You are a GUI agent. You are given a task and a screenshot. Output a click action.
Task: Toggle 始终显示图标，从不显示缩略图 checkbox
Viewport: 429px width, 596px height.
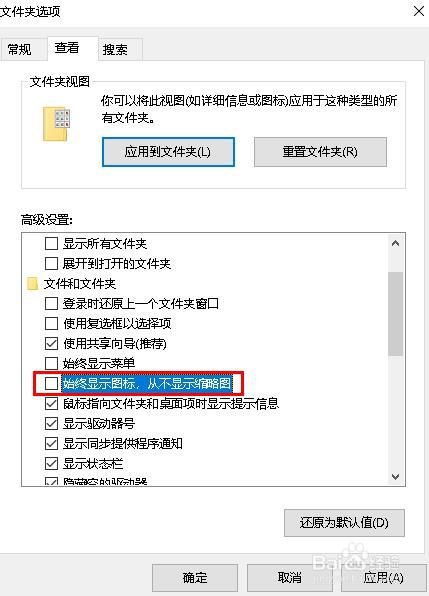coord(51,383)
